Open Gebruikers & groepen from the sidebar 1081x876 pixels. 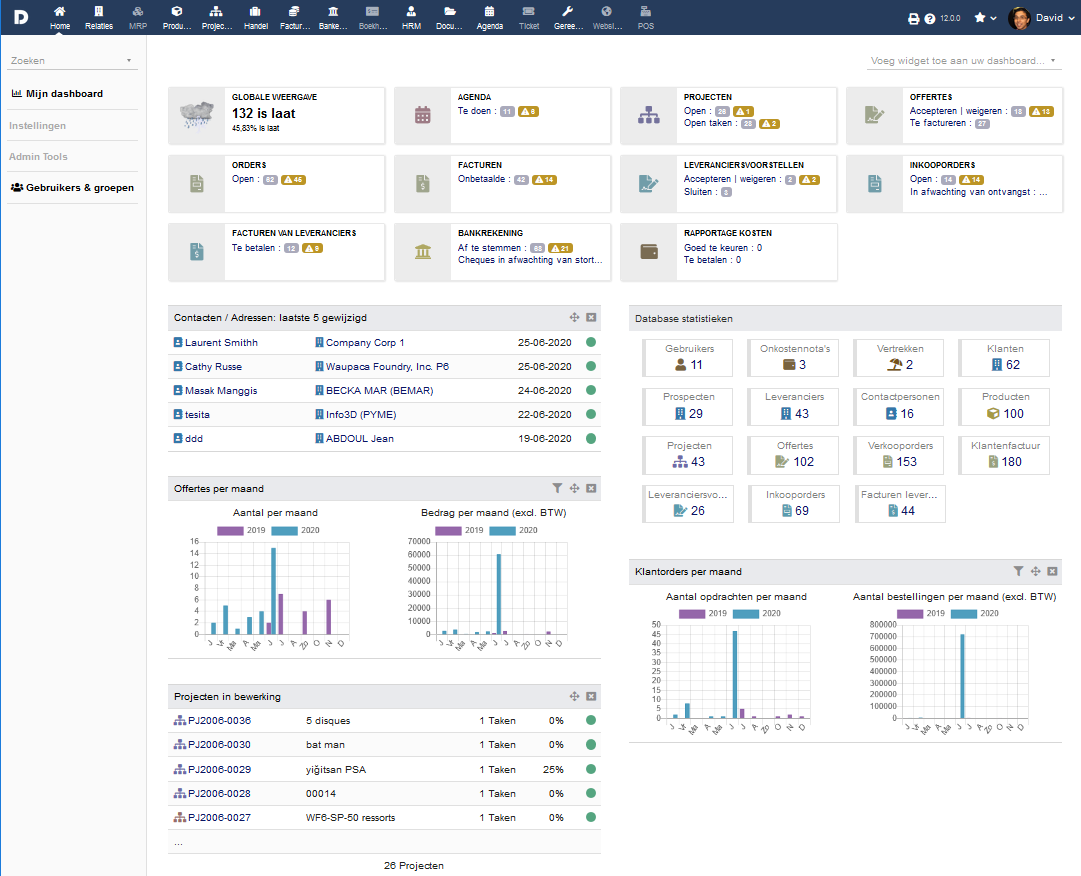(72, 186)
